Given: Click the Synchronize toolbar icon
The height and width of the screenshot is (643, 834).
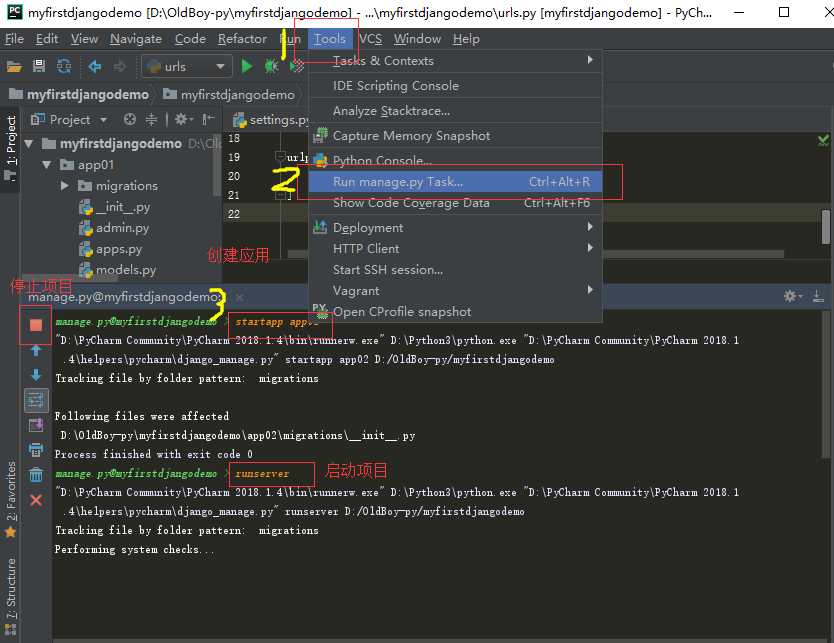Looking at the screenshot, I should (64, 66).
